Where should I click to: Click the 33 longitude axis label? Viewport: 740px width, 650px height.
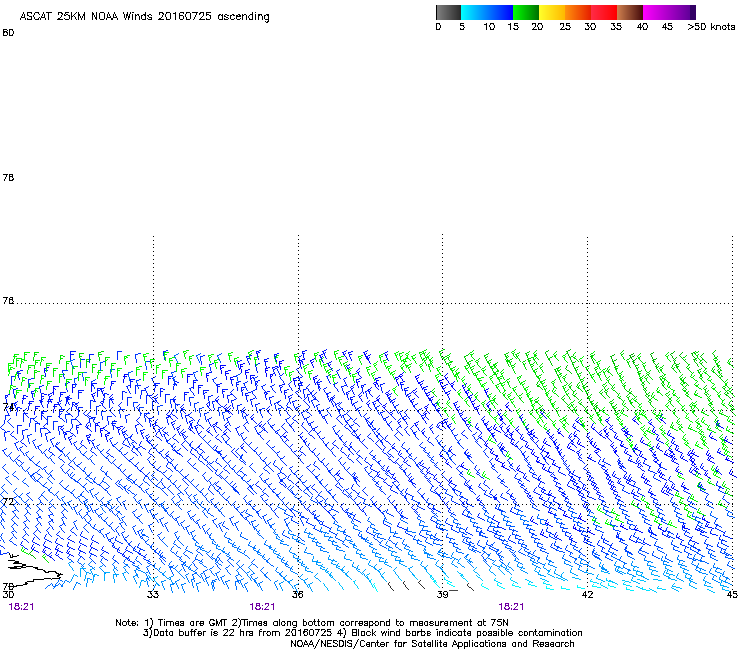click(153, 594)
